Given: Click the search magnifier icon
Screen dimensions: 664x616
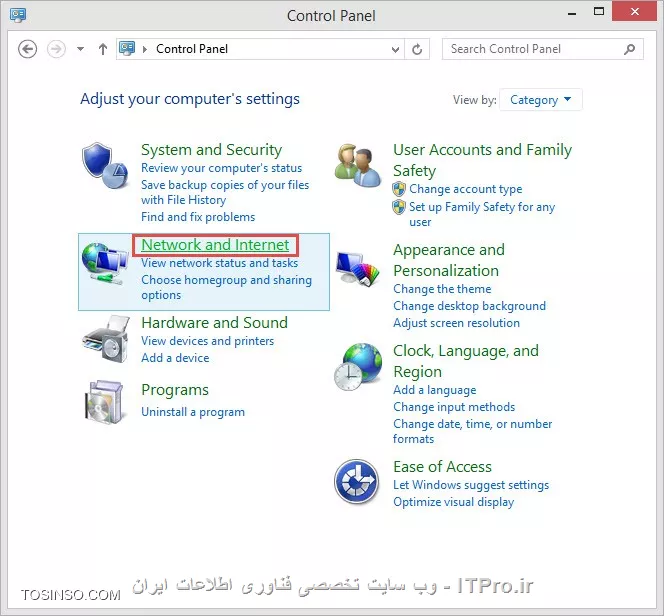Looking at the screenshot, I should click(630, 49).
